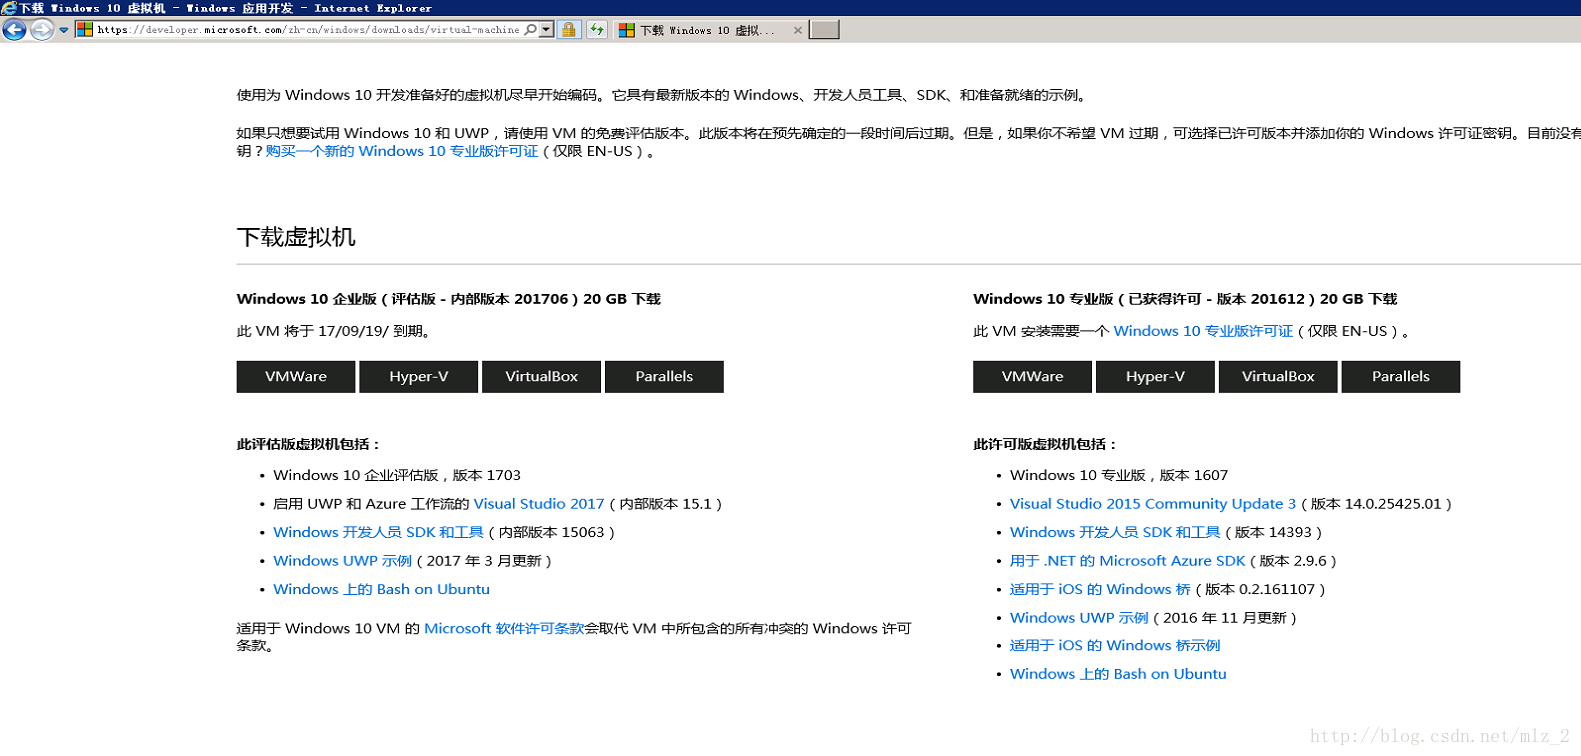Screen dimensions: 1581x756
Task: Expand the address bar autocomplete dropdown
Action: click(x=547, y=30)
